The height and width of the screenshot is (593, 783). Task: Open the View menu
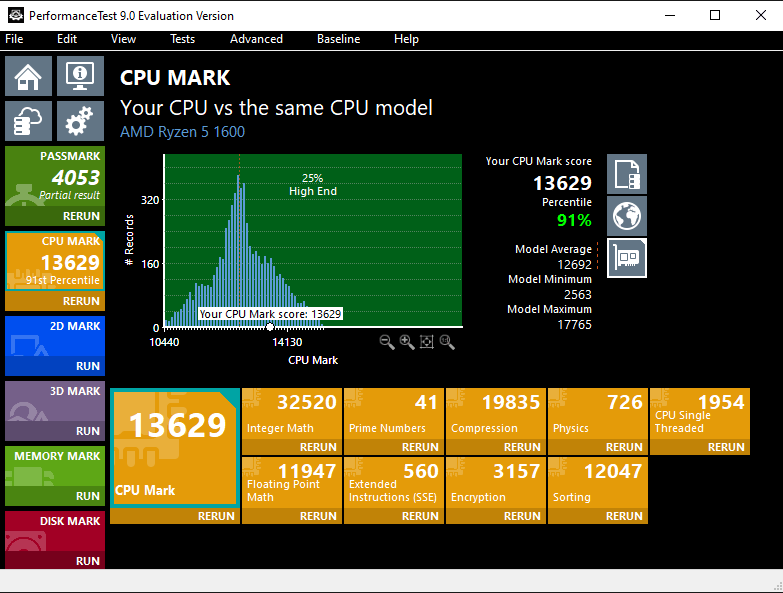tap(123, 39)
